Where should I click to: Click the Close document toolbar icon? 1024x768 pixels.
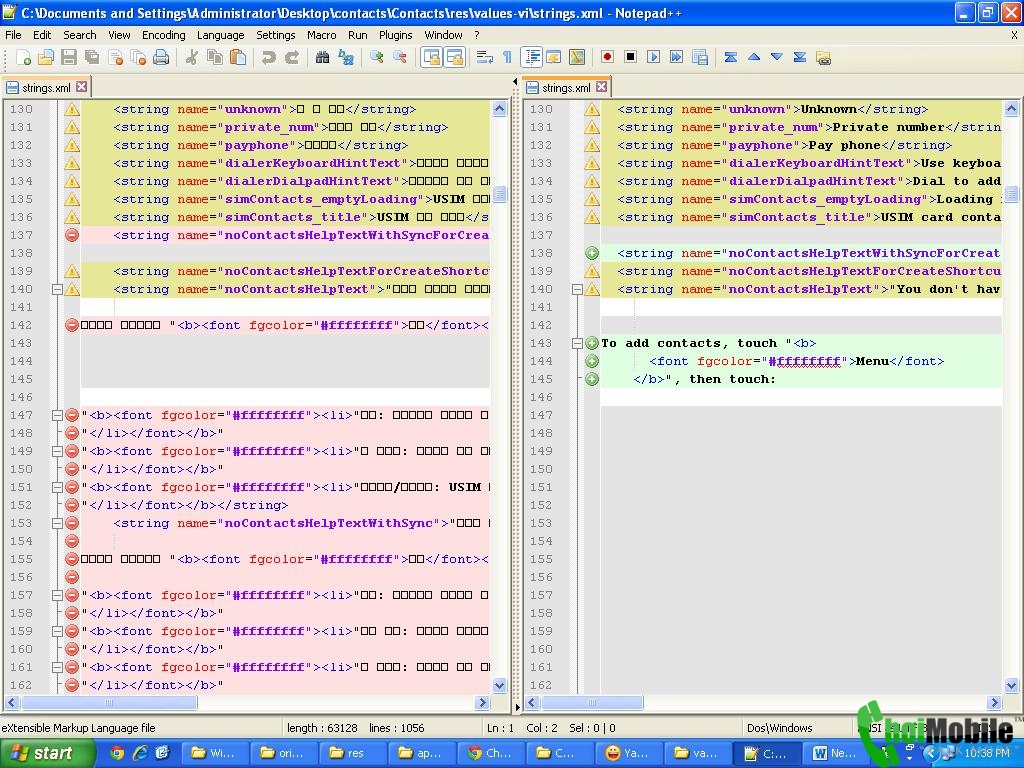point(116,58)
